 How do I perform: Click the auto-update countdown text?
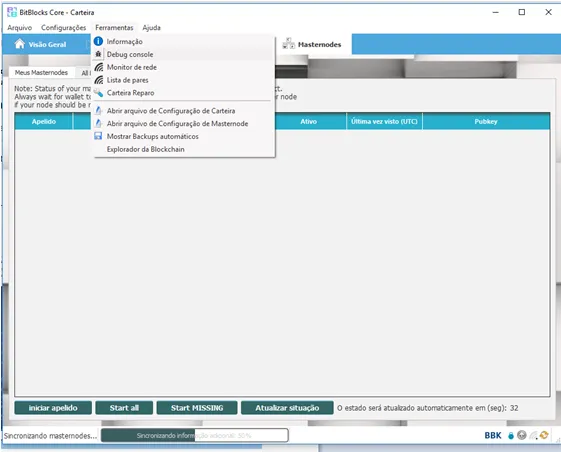[428, 408]
